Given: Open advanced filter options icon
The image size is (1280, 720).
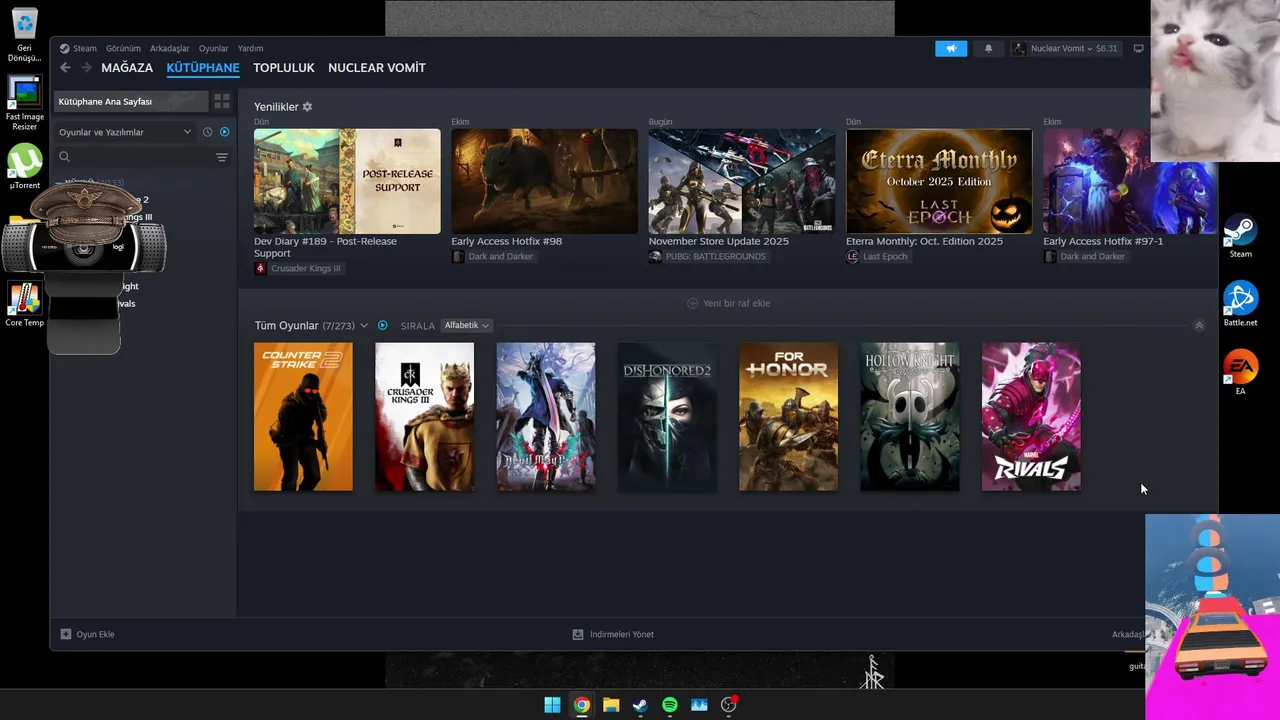Looking at the screenshot, I should [222, 157].
